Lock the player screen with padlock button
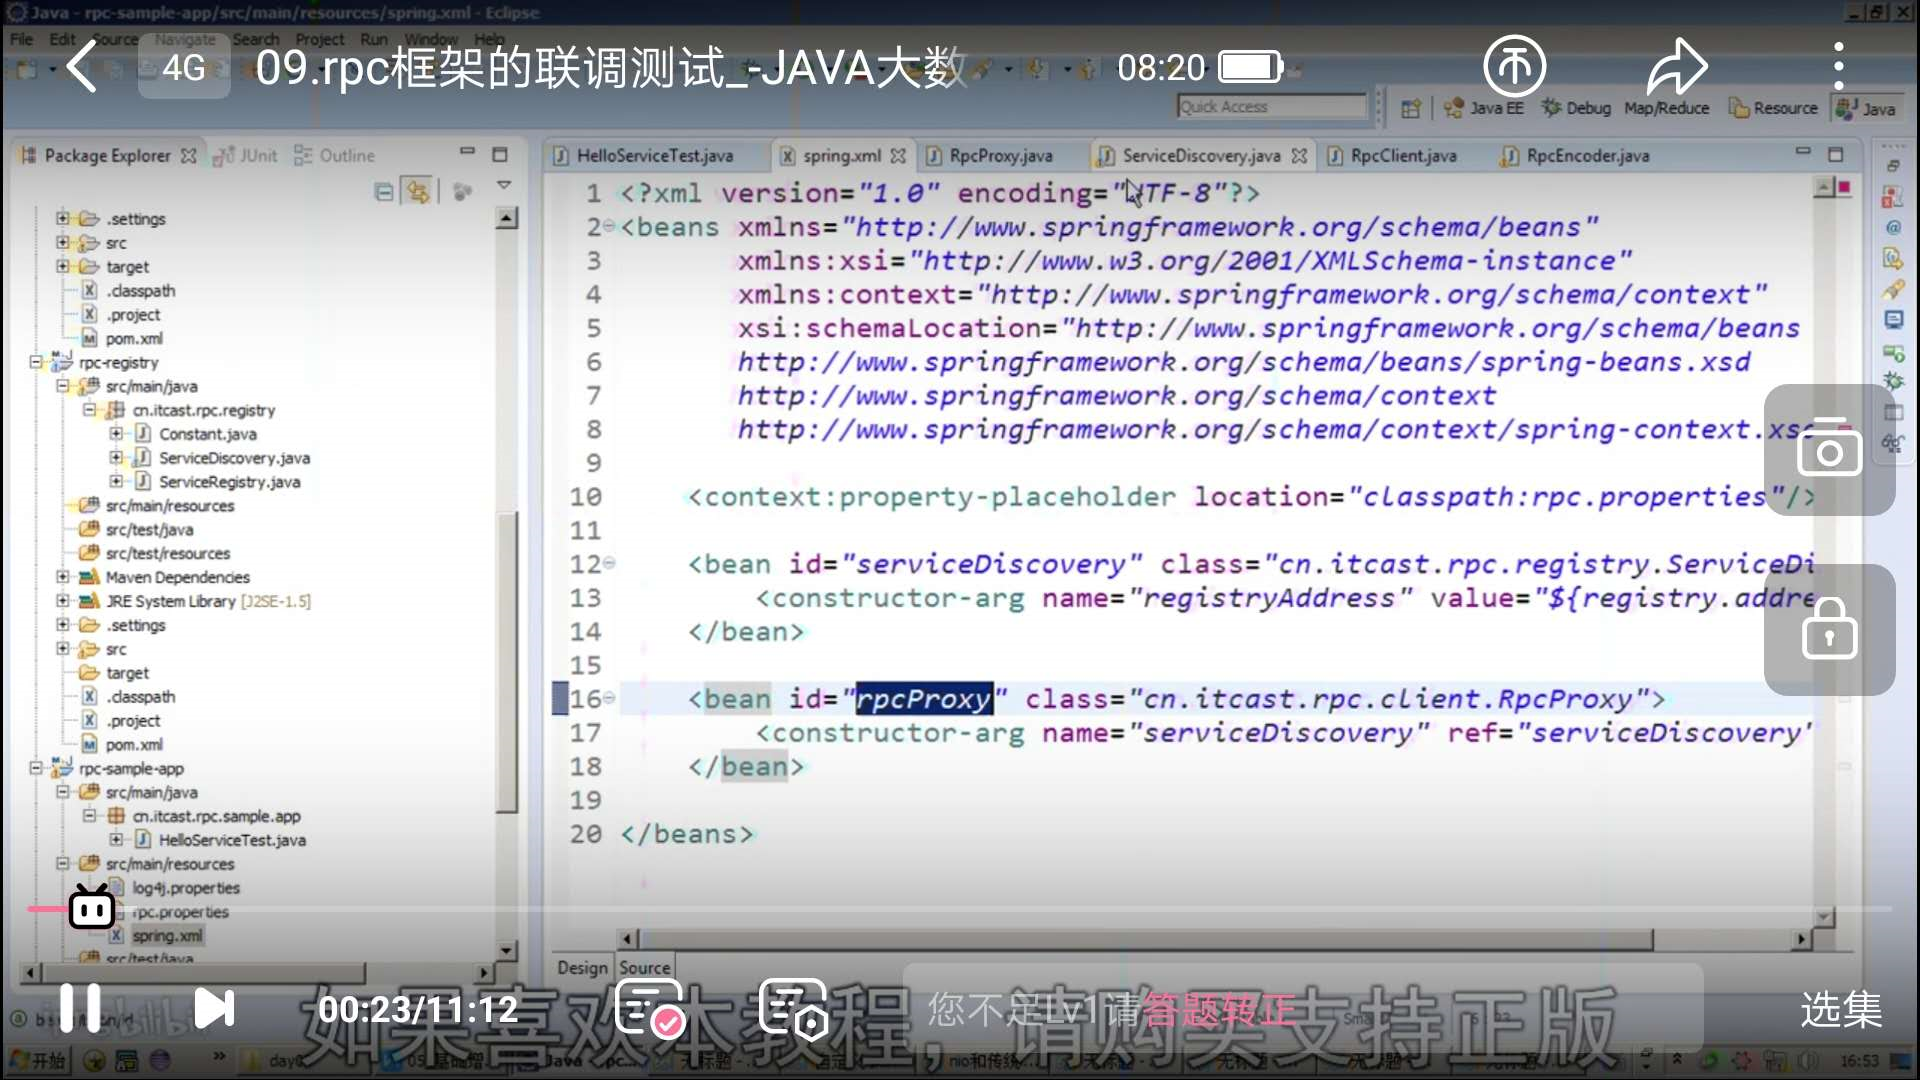 pos(1829,629)
